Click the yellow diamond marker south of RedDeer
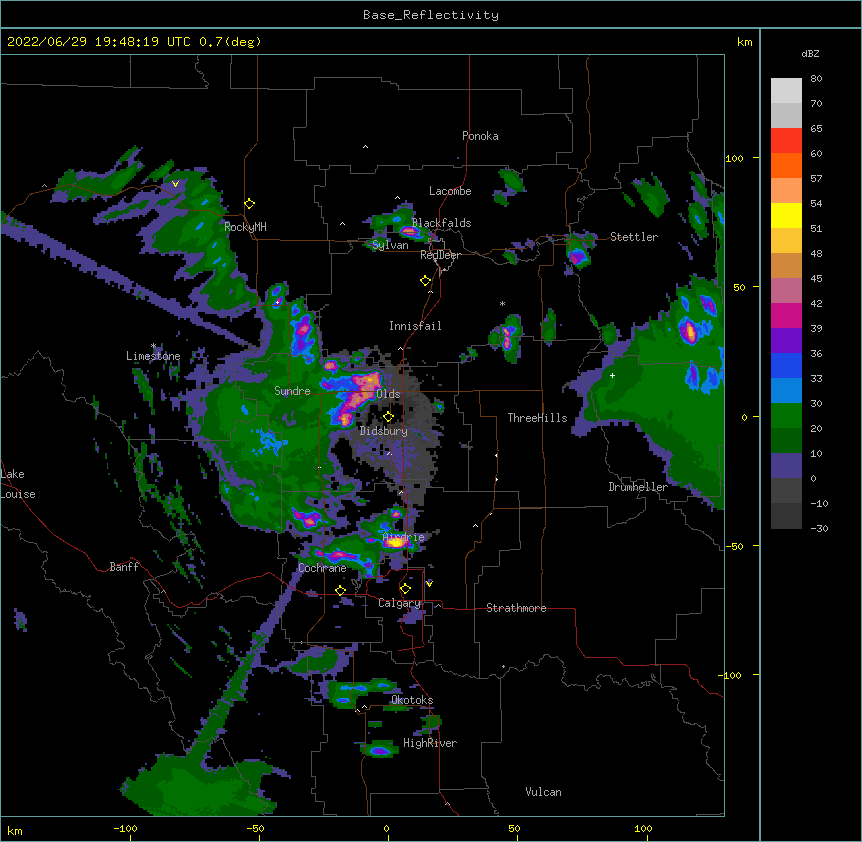 click(x=425, y=281)
